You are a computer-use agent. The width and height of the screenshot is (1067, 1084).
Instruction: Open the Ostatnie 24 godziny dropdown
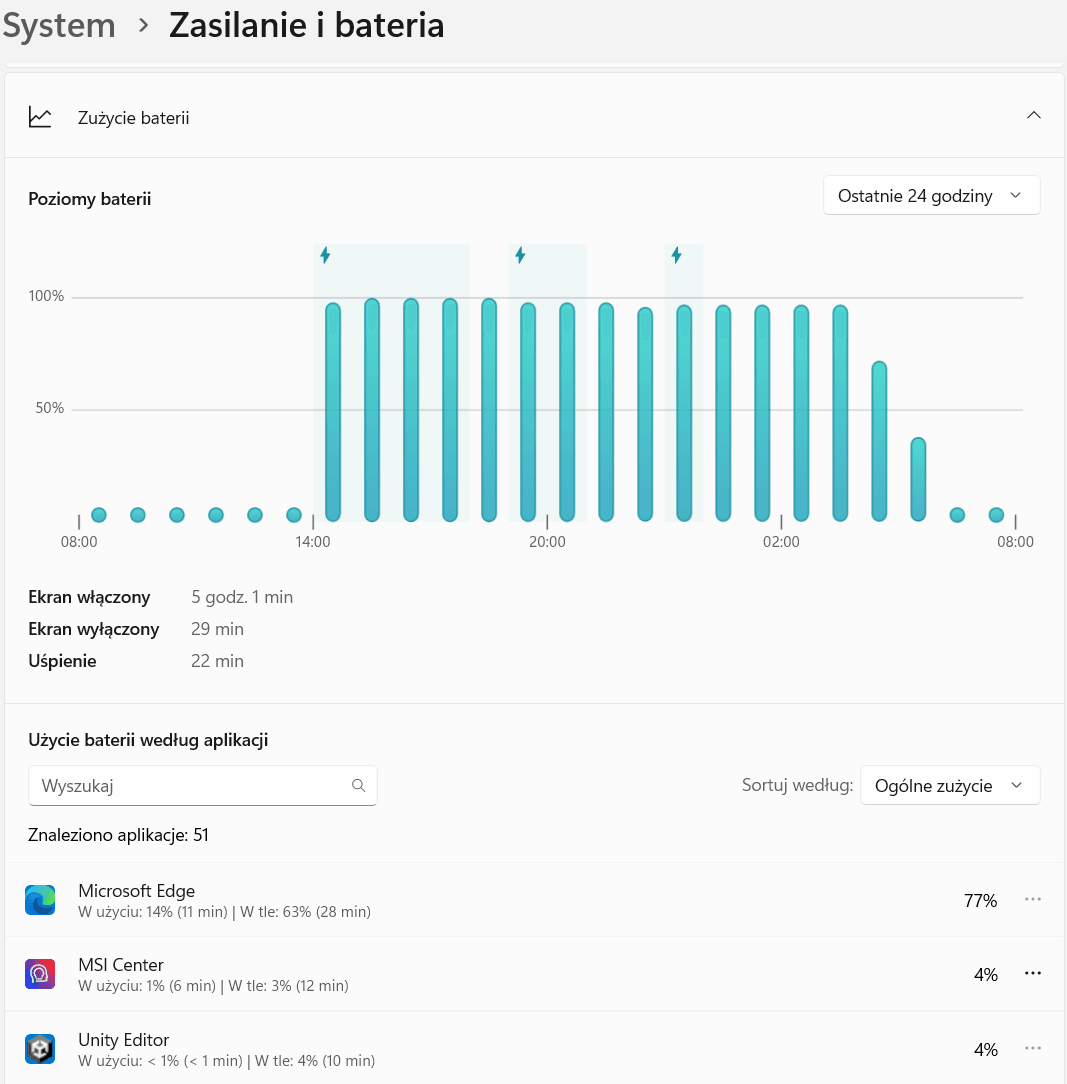click(x=931, y=196)
